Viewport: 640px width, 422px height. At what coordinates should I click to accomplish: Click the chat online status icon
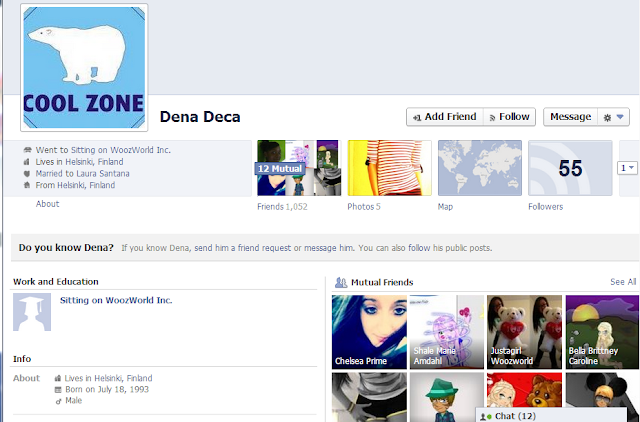coord(486,417)
